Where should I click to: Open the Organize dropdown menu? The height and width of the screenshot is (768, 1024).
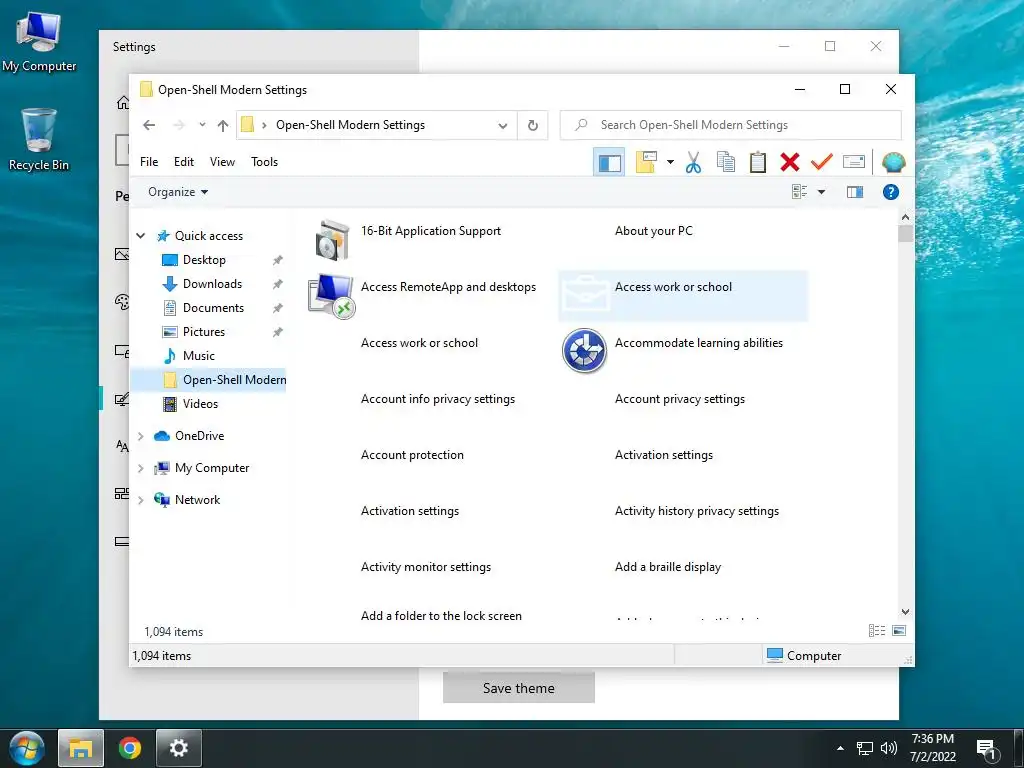(x=178, y=192)
